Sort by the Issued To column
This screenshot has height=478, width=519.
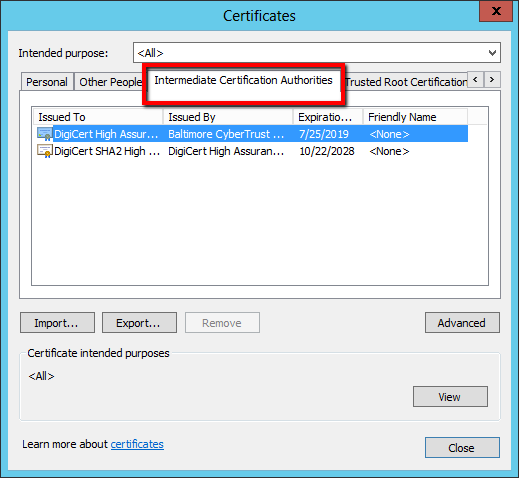coord(98,117)
